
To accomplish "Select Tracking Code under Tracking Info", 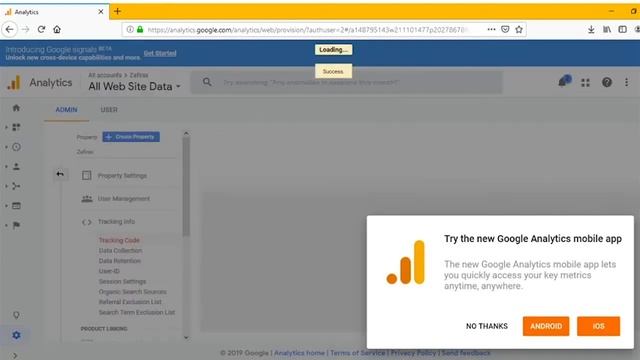I will (119, 240).
